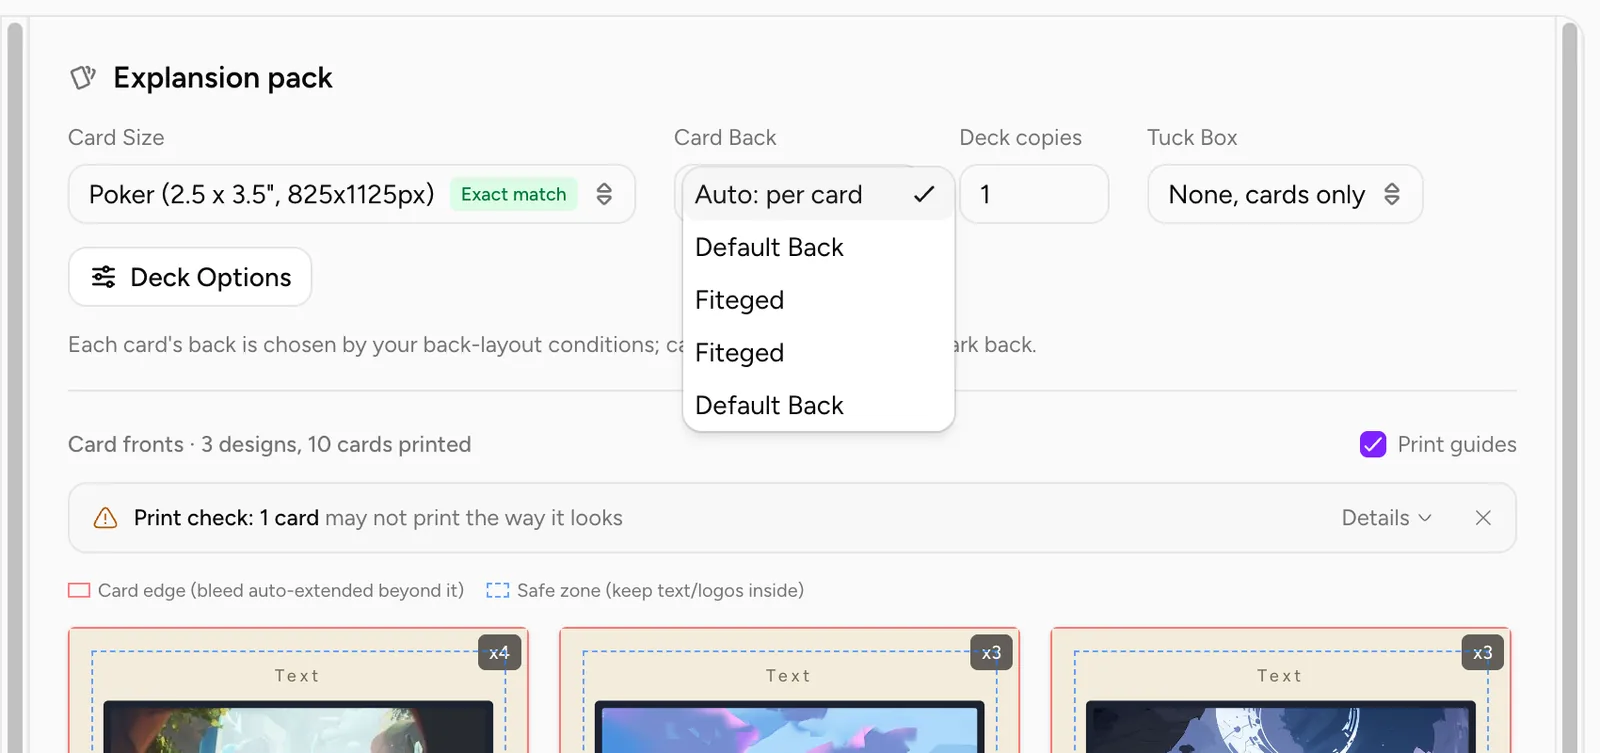Click the cards icon beside Explansion pack
Image resolution: width=1600 pixels, height=753 pixels.
83,77
